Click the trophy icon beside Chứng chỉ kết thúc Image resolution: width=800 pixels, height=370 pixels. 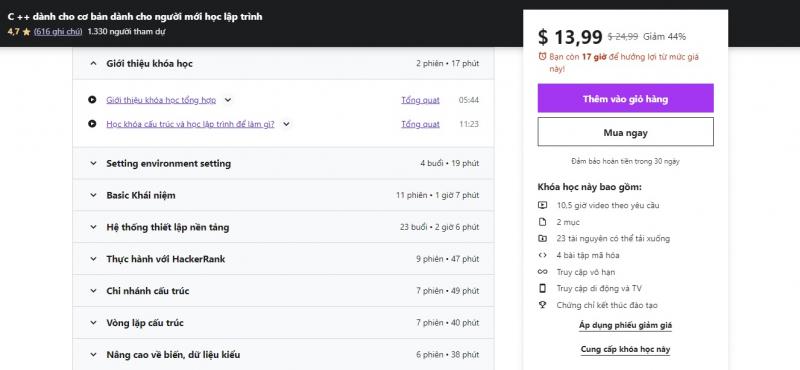[542, 305]
